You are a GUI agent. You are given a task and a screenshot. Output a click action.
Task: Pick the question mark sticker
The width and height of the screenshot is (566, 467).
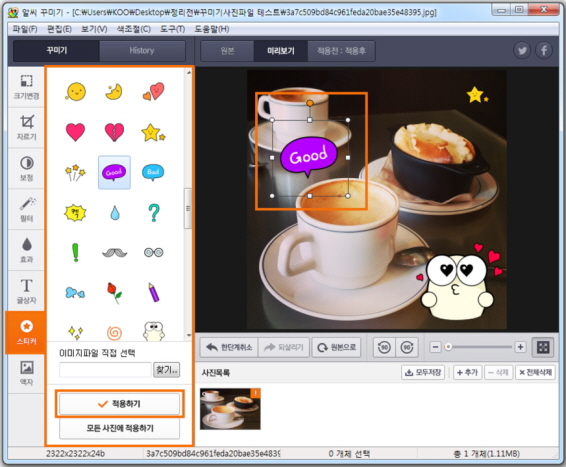[154, 213]
